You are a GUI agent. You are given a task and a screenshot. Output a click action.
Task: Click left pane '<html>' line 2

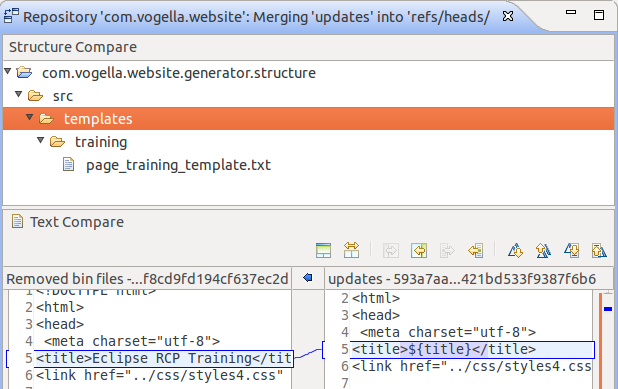point(60,307)
